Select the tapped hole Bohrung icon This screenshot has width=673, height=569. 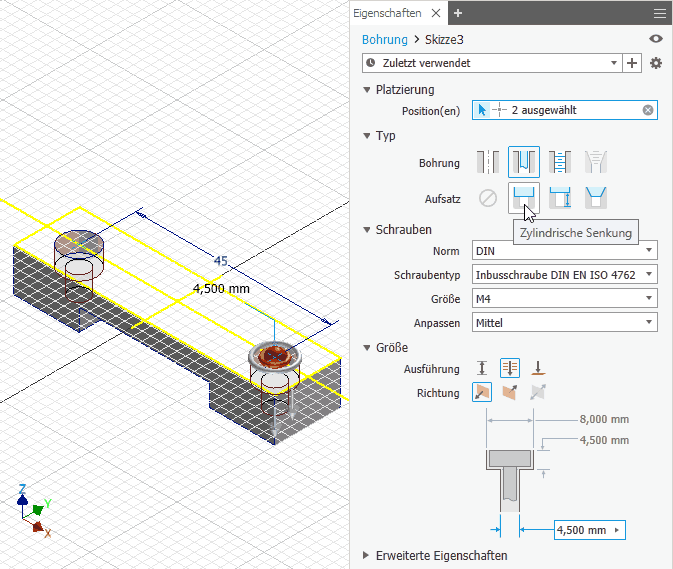click(560, 162)
